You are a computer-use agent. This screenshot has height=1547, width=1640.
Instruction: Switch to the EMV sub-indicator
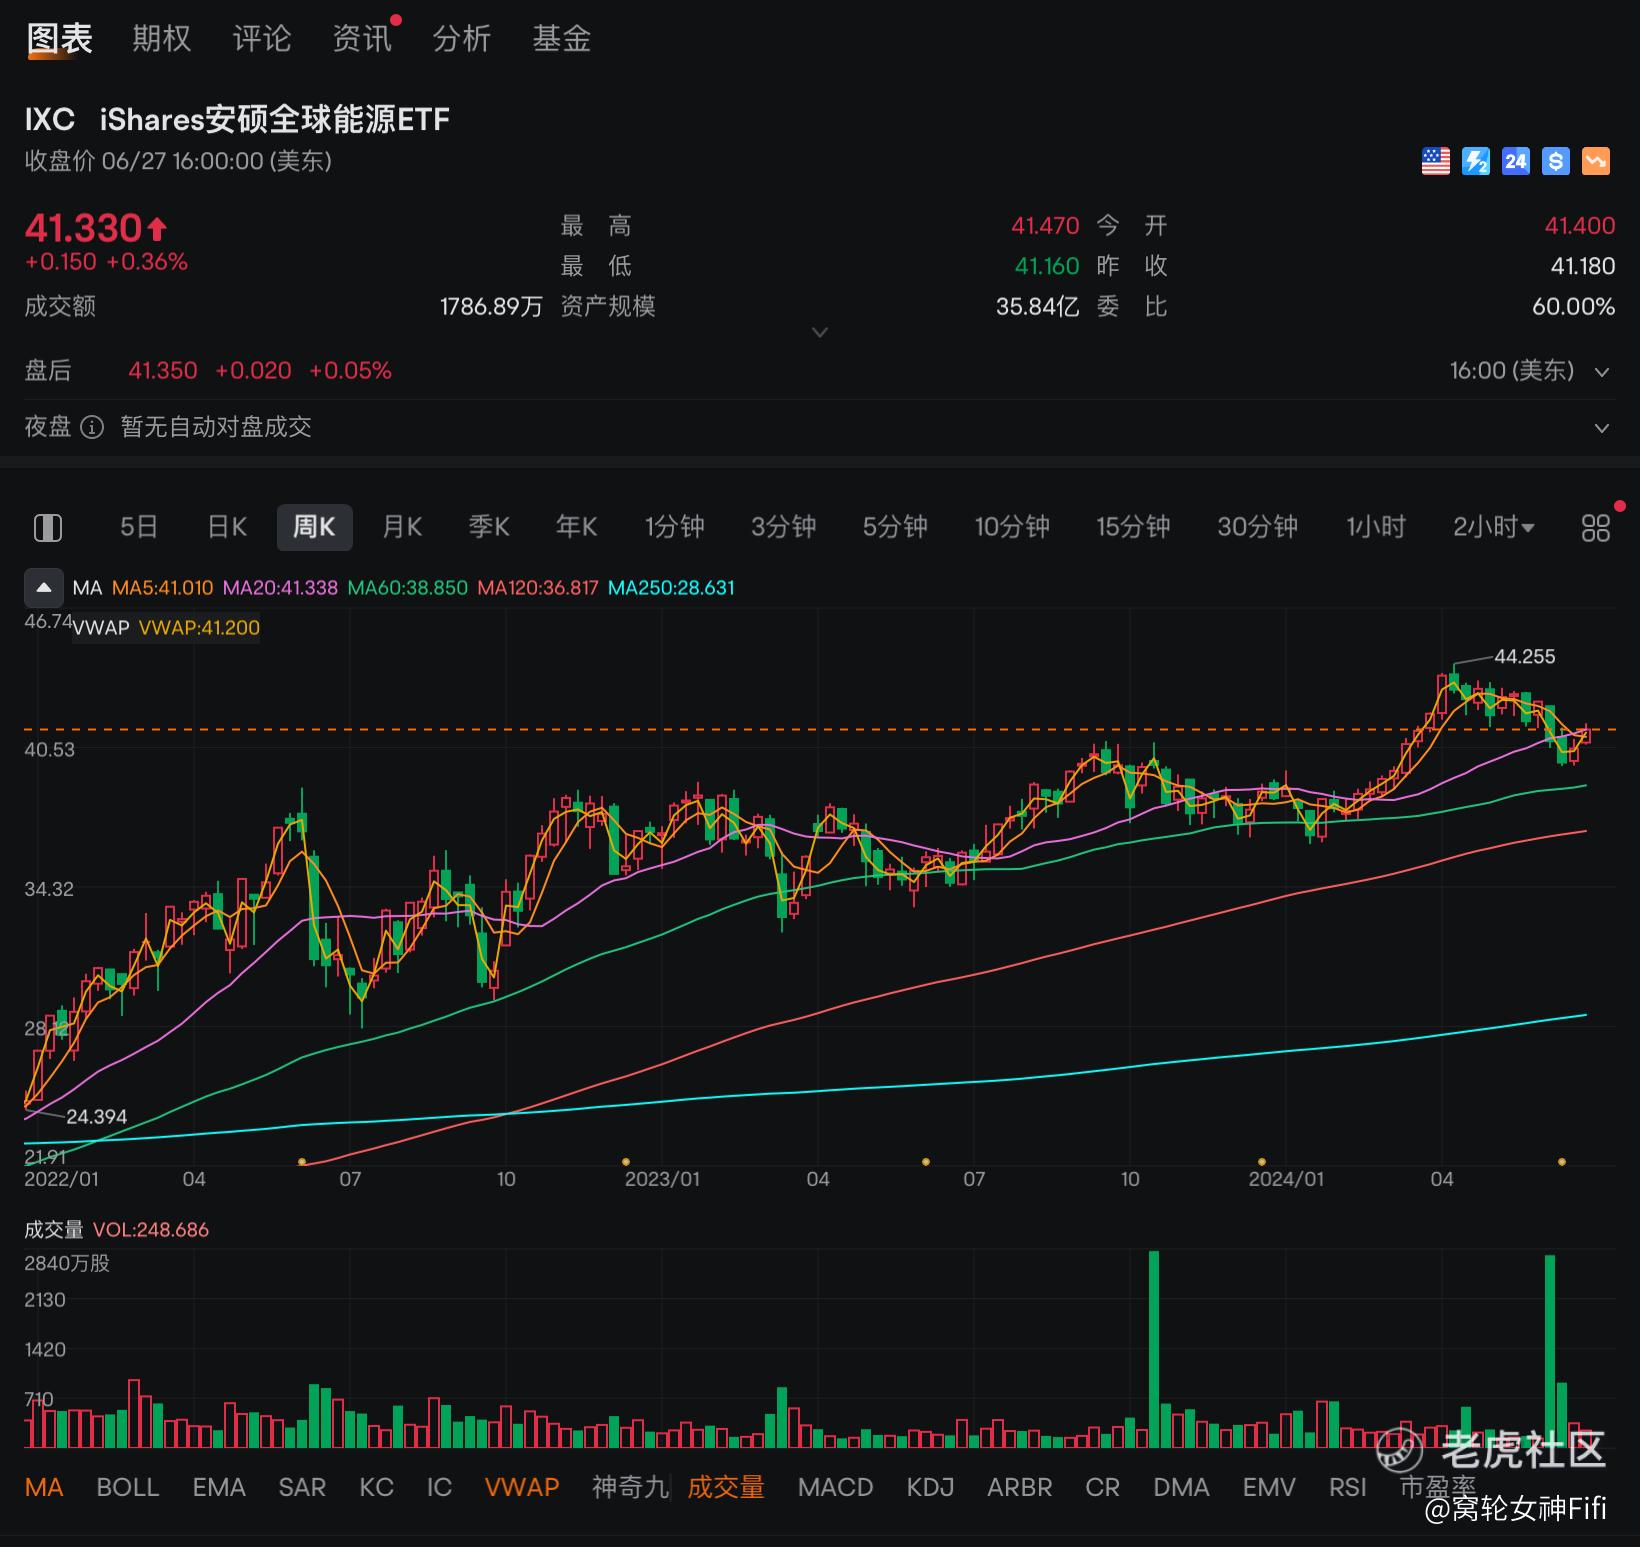pyautogui.click(x=1269, y=1487)
